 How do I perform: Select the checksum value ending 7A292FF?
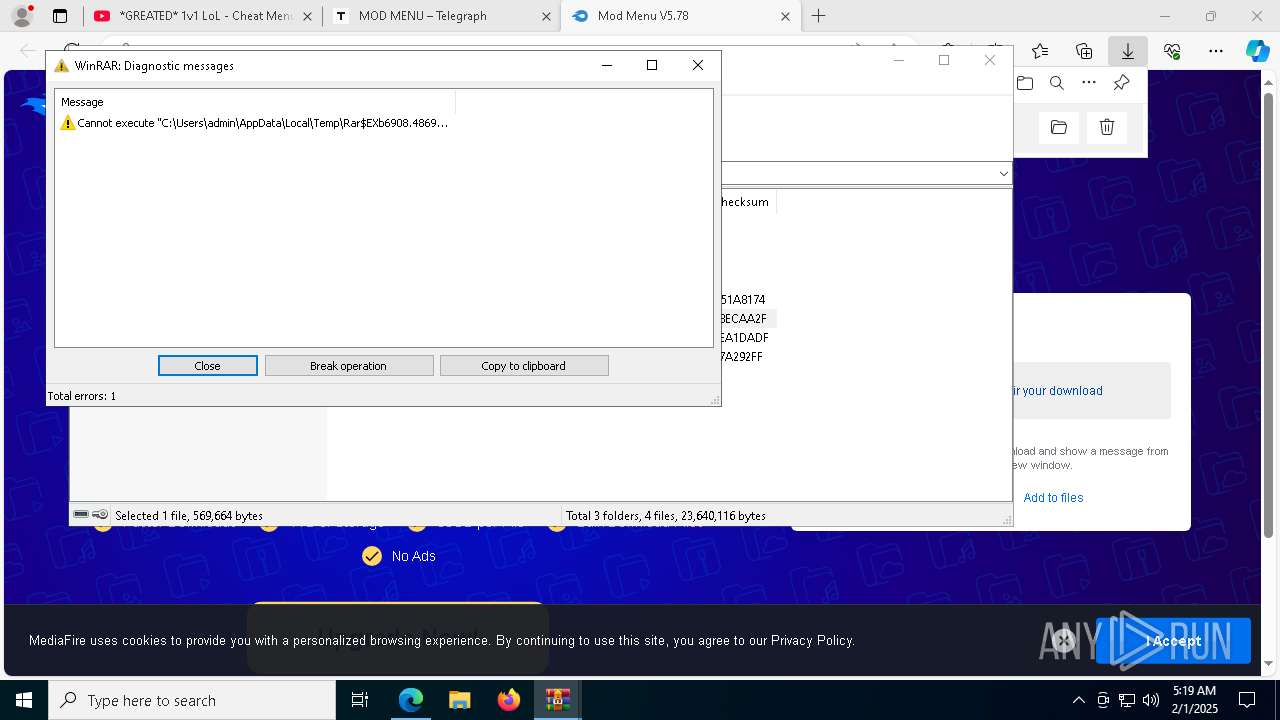(x=742, y=357)
